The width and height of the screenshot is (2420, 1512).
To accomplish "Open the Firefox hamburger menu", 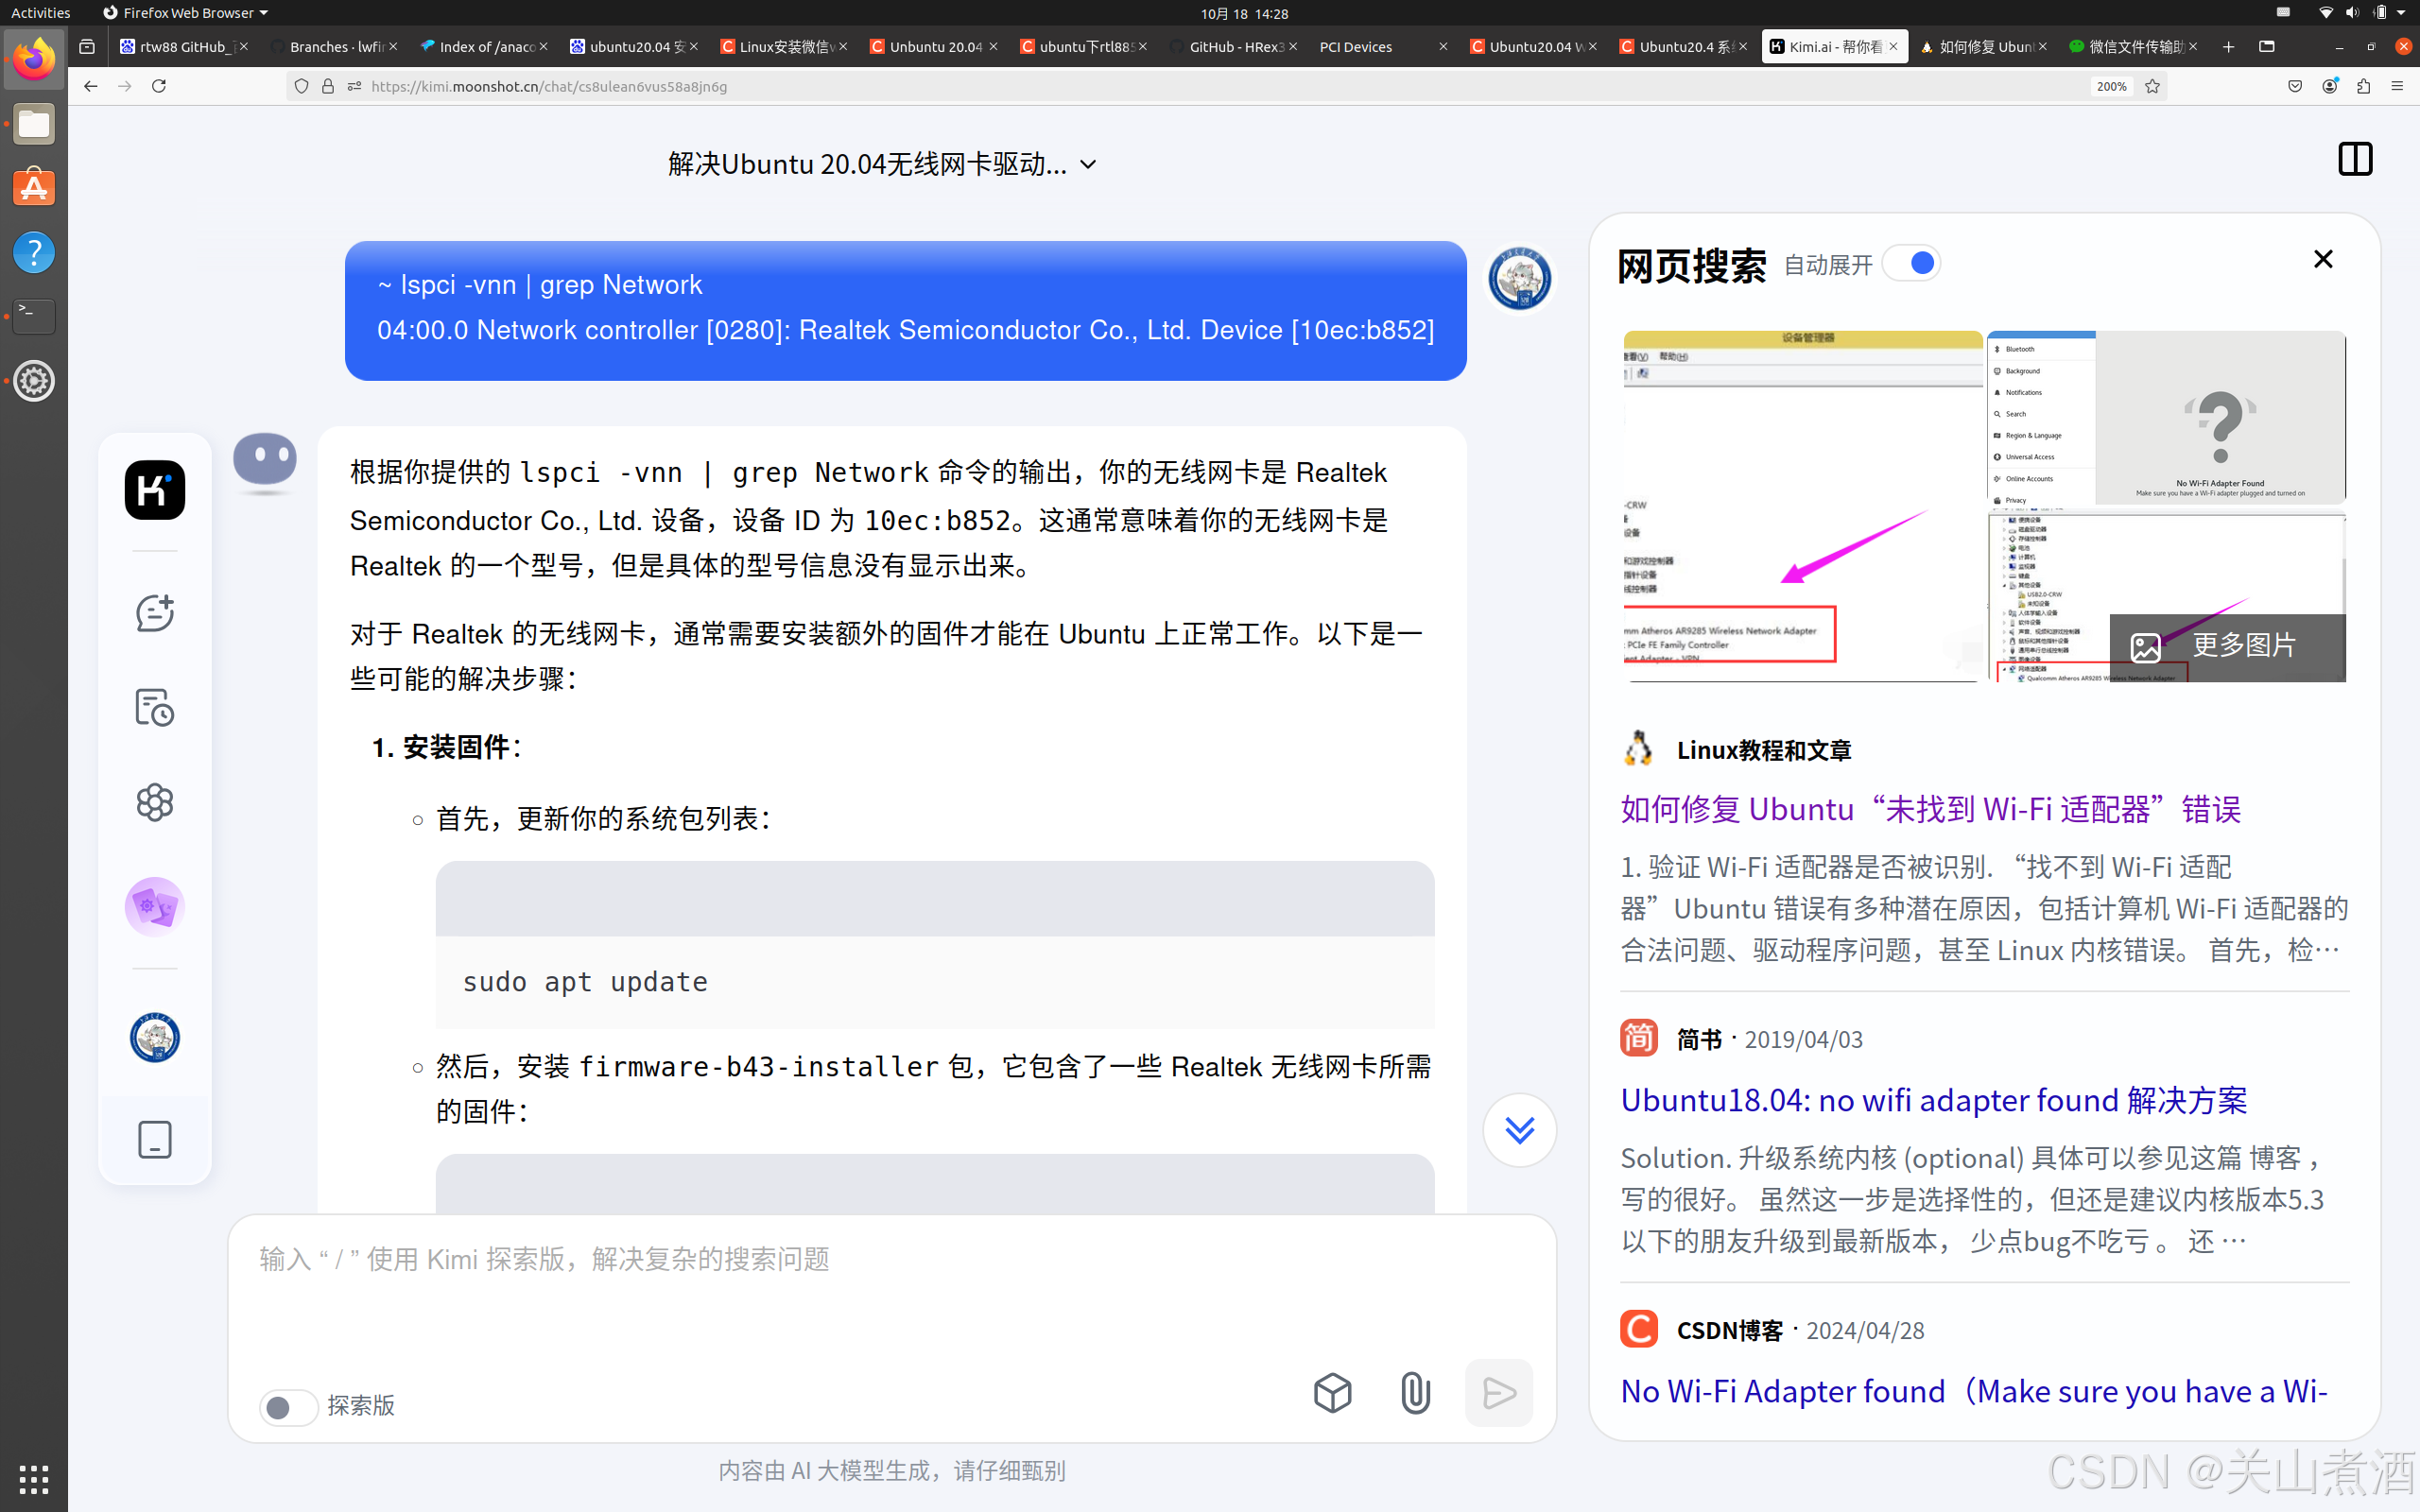I will (2397, 86).
